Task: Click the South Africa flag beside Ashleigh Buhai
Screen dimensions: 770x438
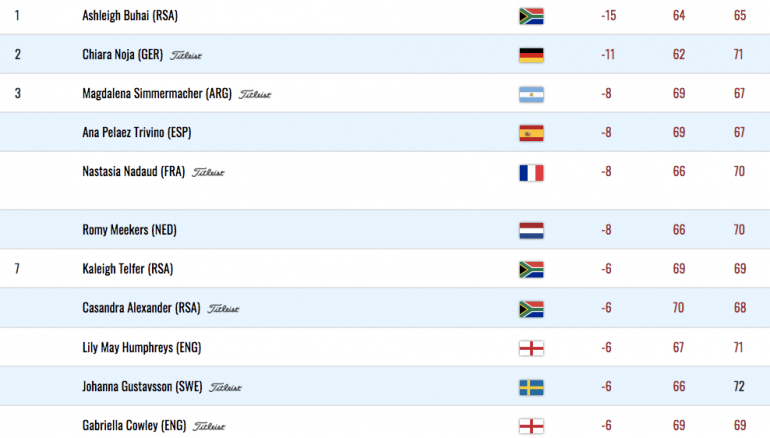Action: coord(531,16)
